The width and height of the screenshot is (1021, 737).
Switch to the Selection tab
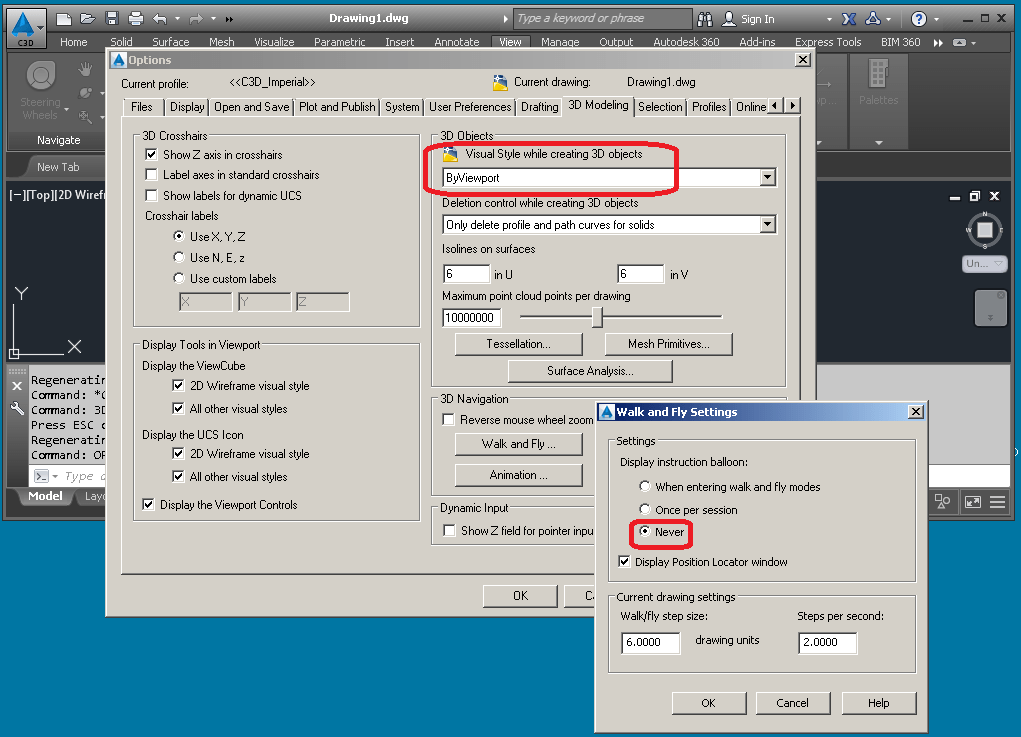pyautogui.click(x=660, y=107)
